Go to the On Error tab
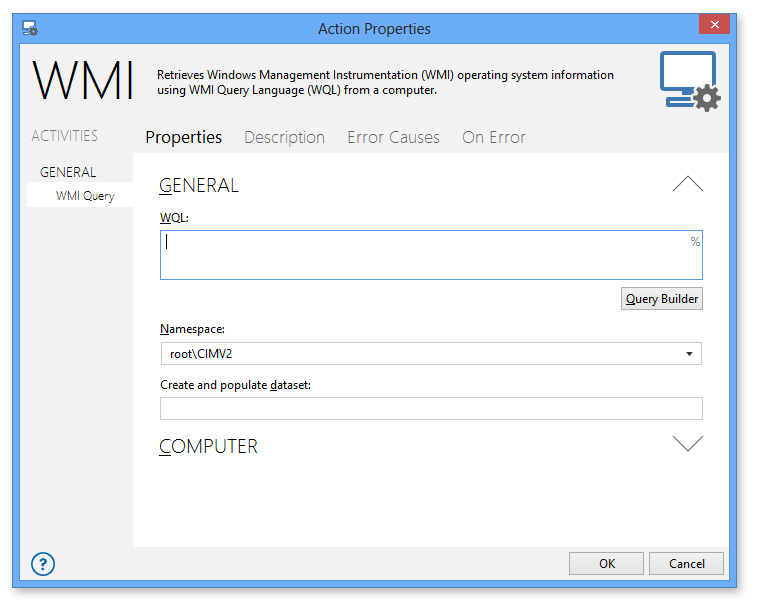 [x=493, y=137]
